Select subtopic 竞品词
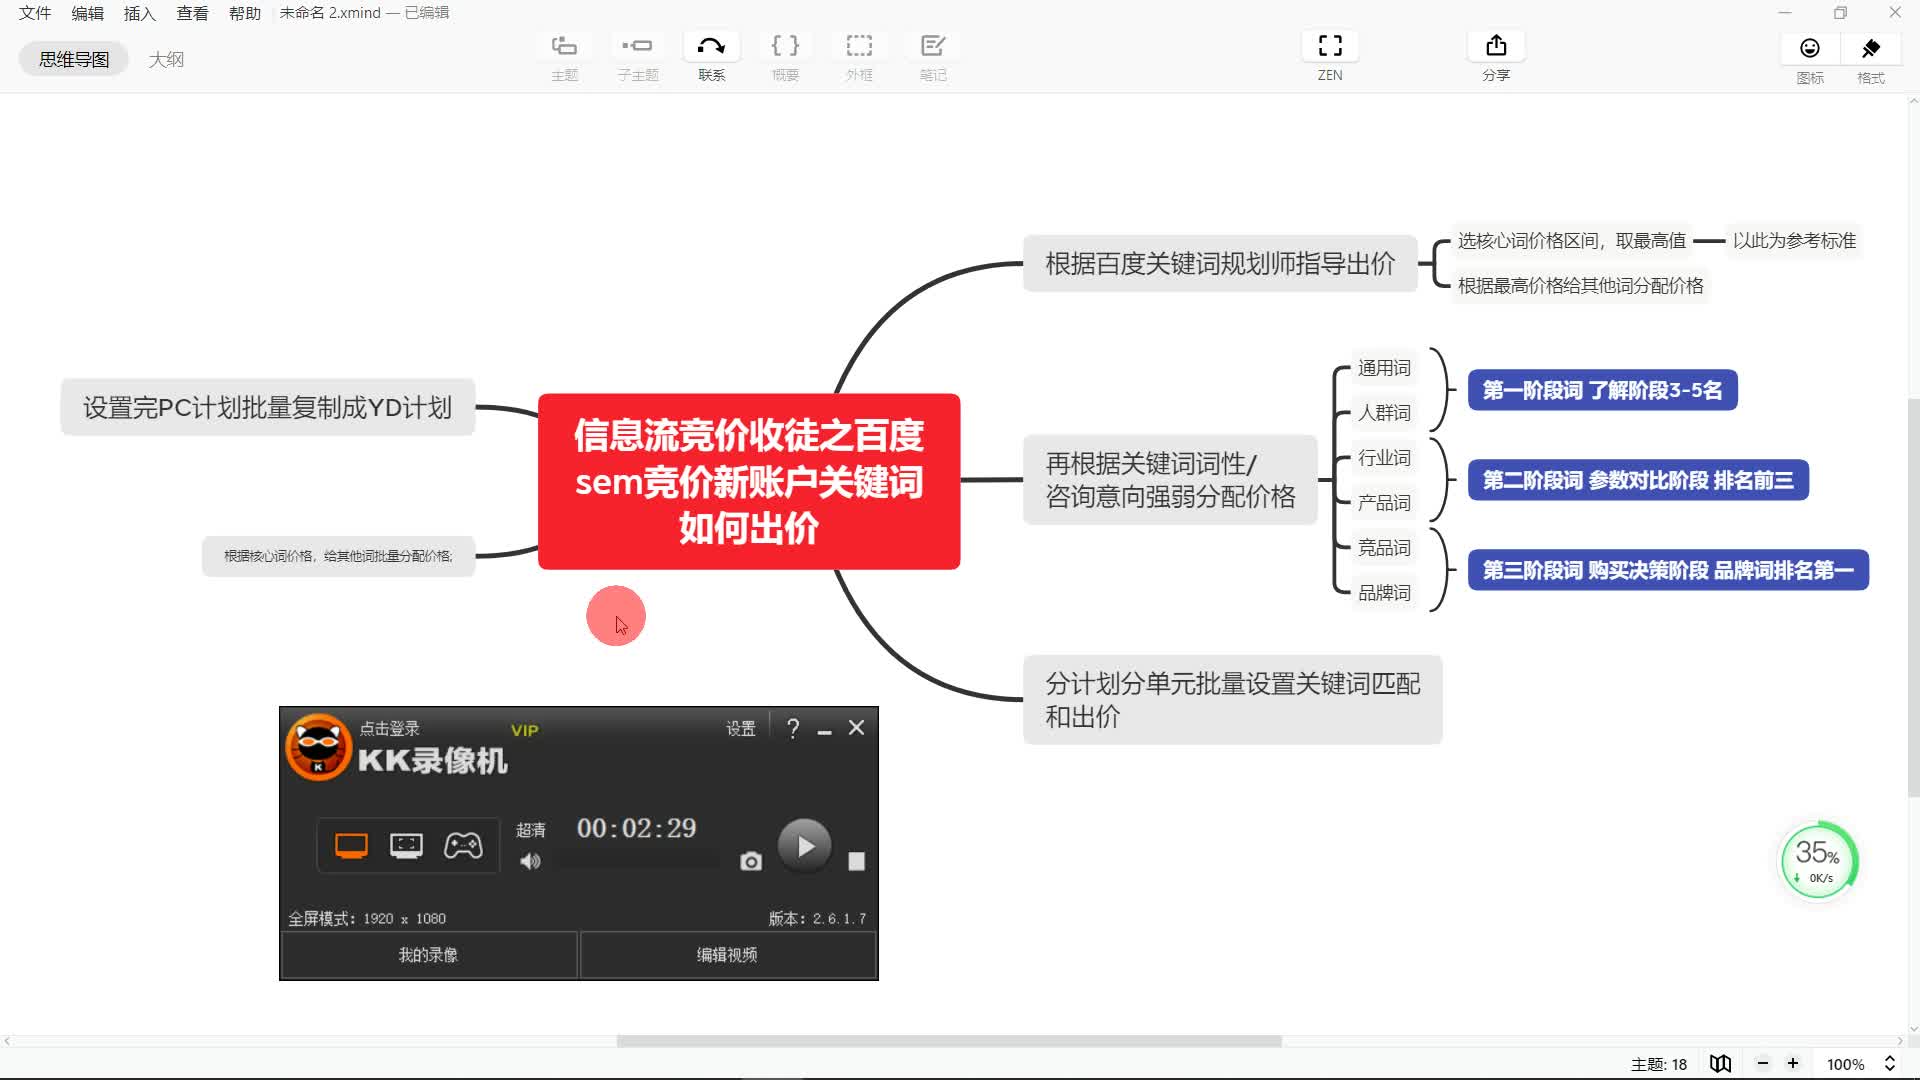Image resolution: width=1920 pixels, height=1080 pixels. (x=1384, y=548)
